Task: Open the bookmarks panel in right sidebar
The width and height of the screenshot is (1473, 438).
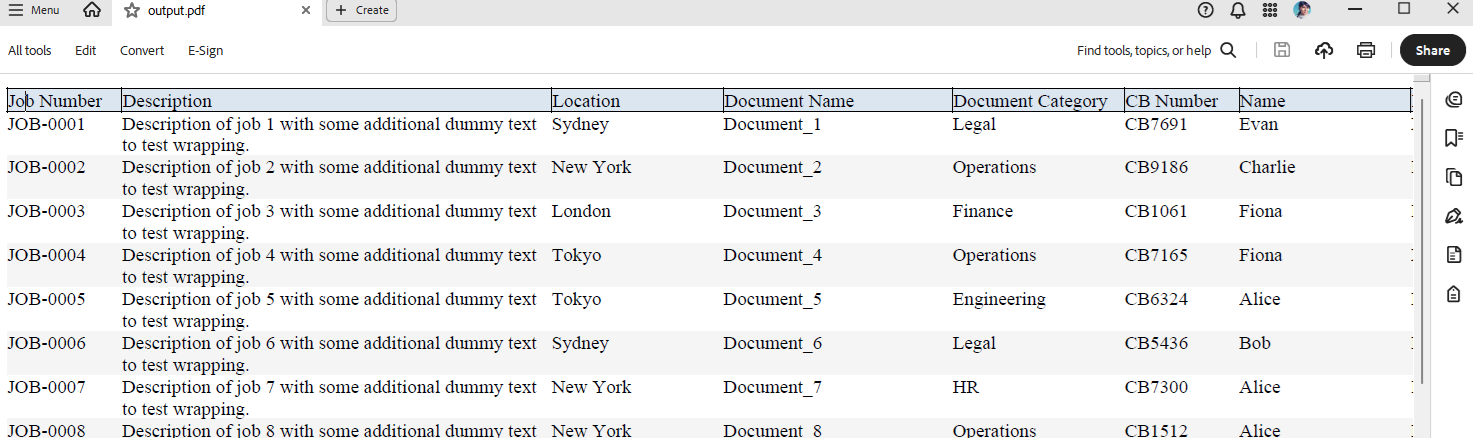Action: [1453, 138]
